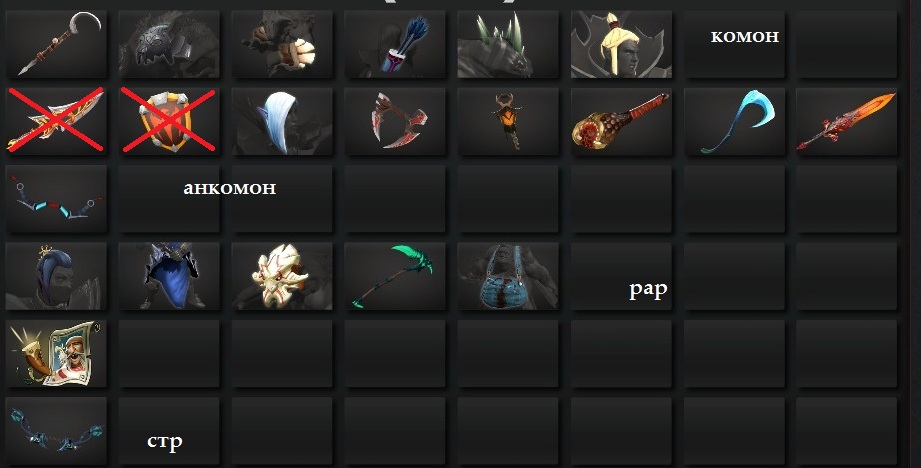Screen dimensions: 921x468
Task: Choose the white long hair item
Action: [x=282, y=121]
